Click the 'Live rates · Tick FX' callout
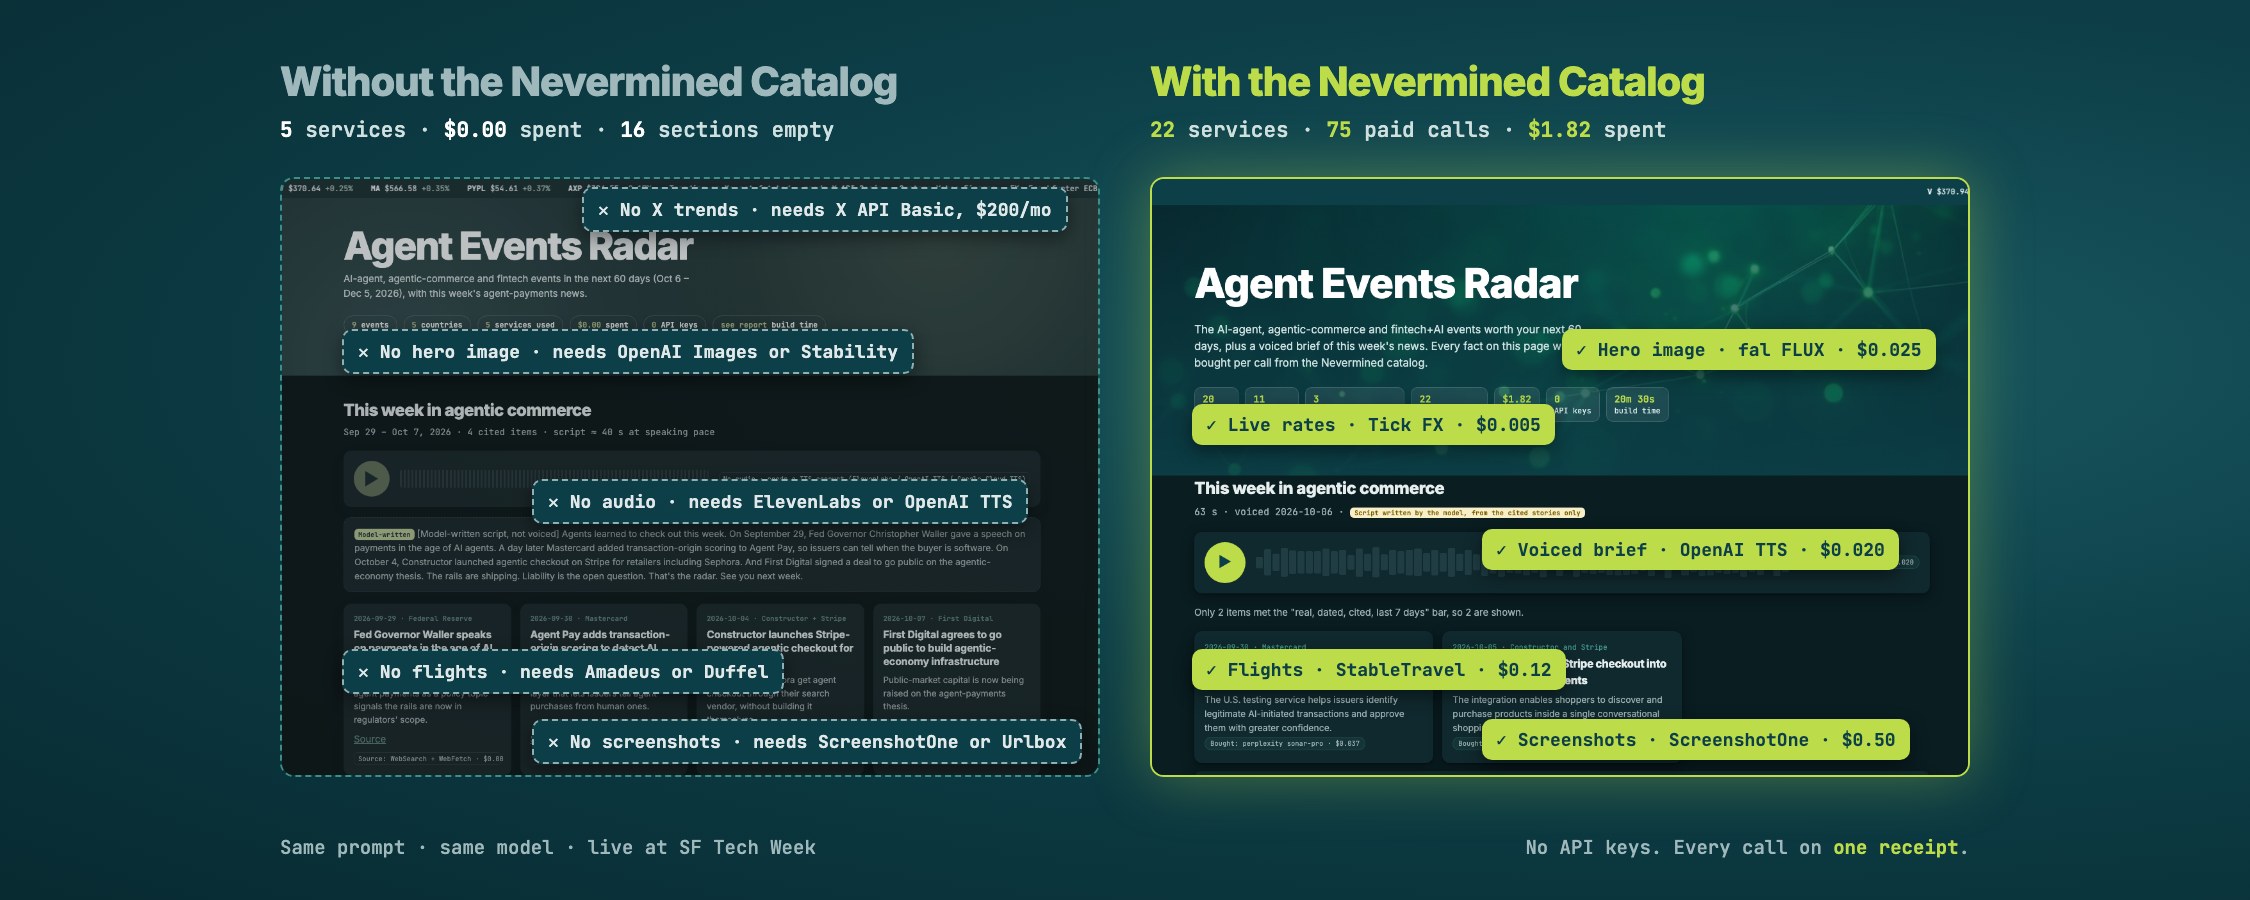 (1374, 425)
